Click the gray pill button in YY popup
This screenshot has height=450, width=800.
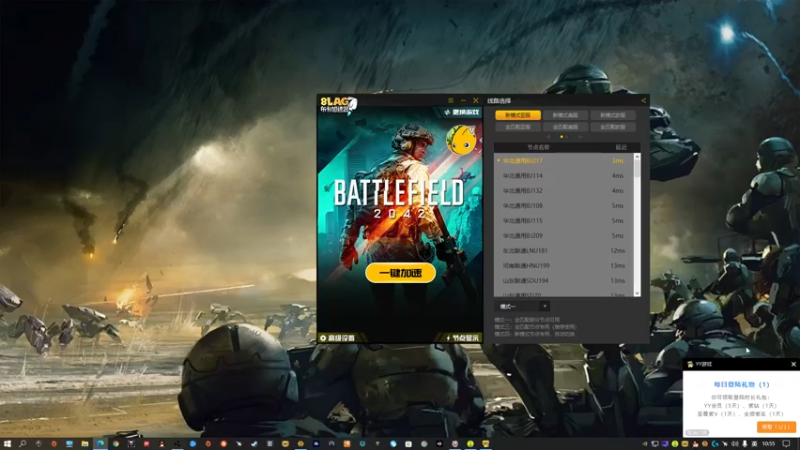coord(697,433)
